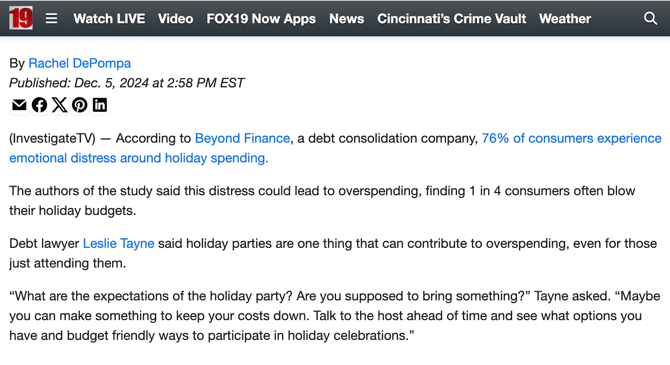Open Watch LIVE in navigation bar
670x365 pixels.
[x=109, y=19]
